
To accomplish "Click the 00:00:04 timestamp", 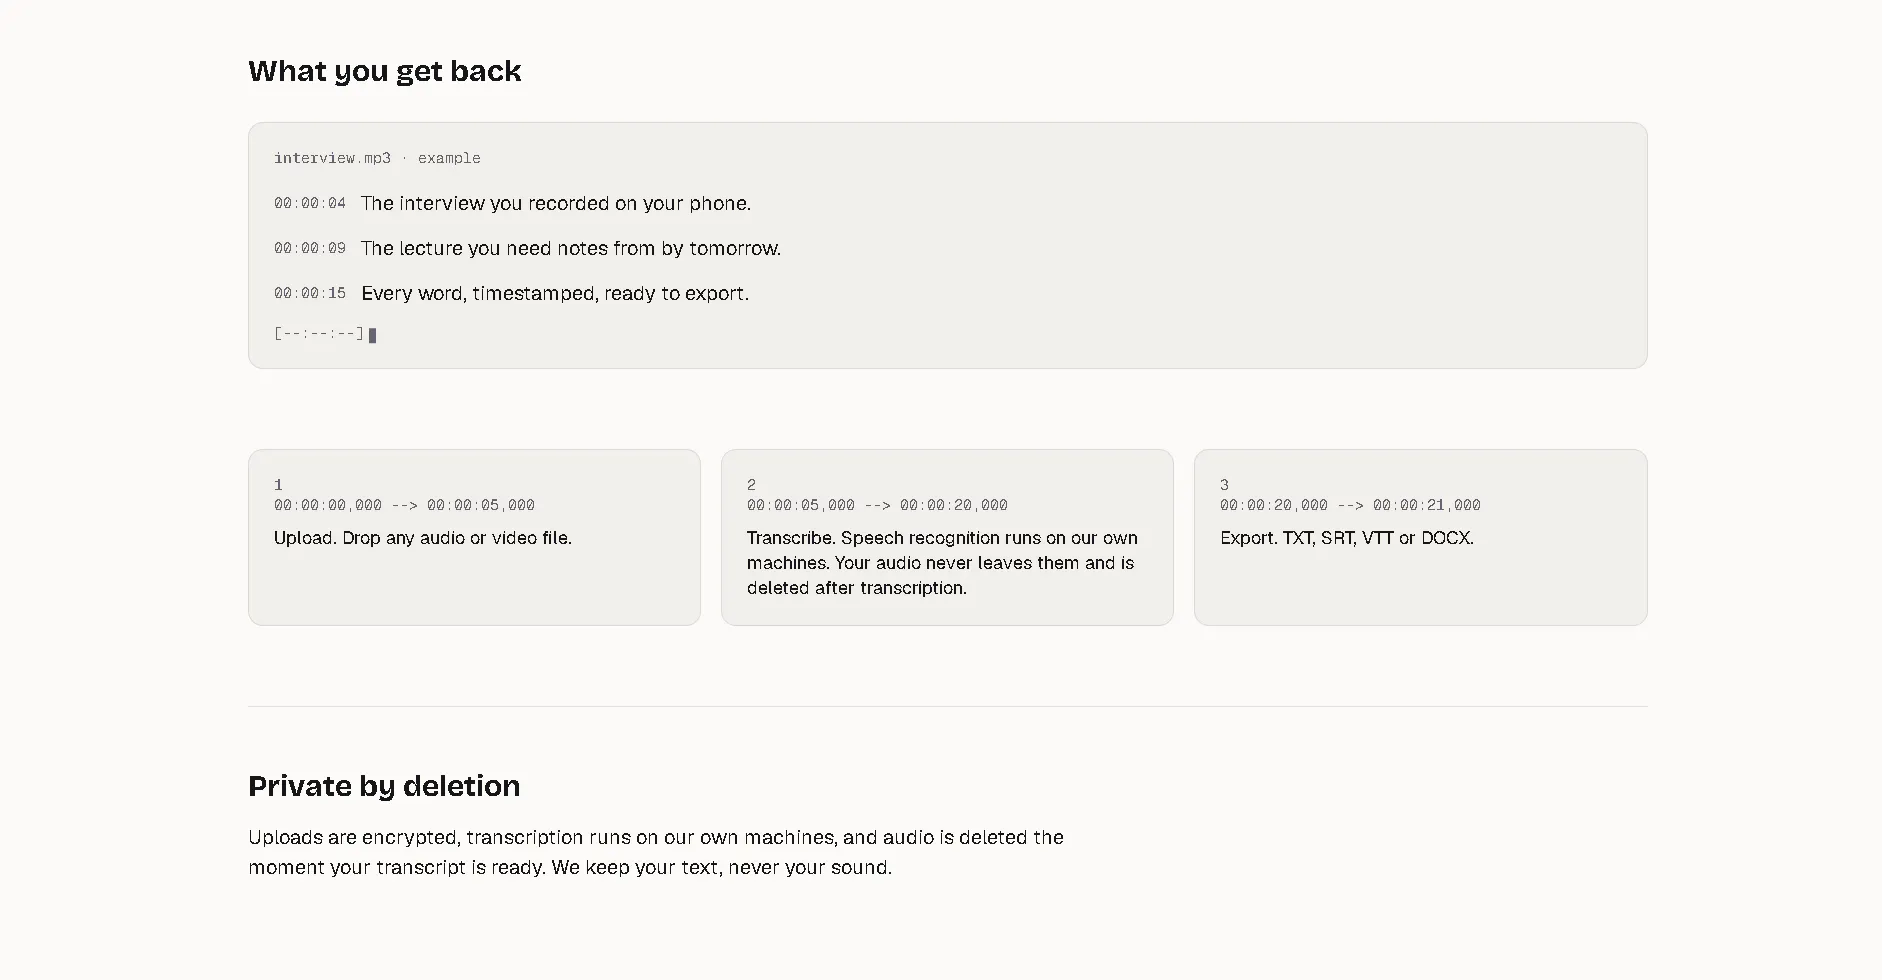I will coord(310,203).
